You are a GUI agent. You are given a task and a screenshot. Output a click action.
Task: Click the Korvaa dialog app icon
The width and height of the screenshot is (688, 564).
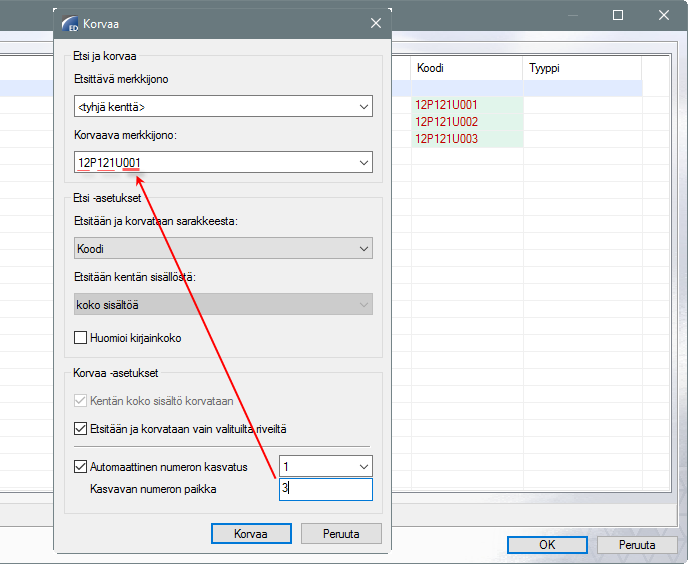[70, 22]
